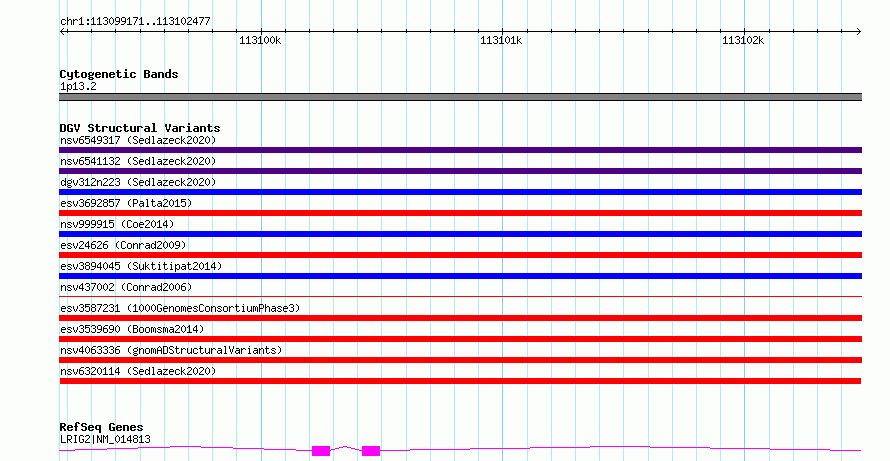Click the esv3692857 (Palta2015) label
This screenshot has width=890, height=461.
click(126, 203)
